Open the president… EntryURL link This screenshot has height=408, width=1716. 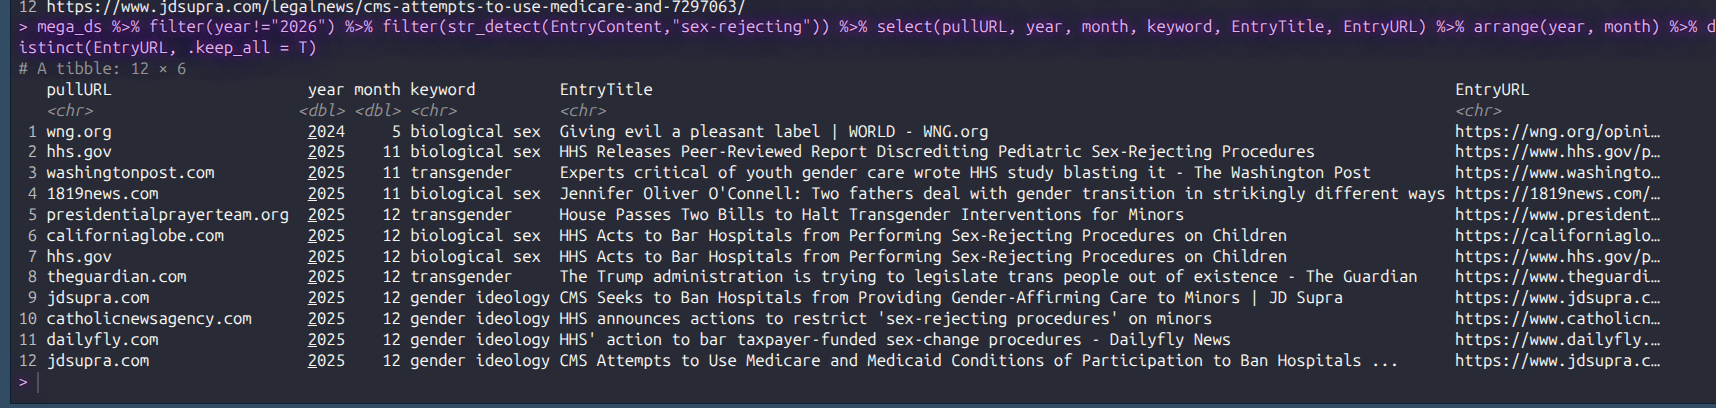(1556, 215)
